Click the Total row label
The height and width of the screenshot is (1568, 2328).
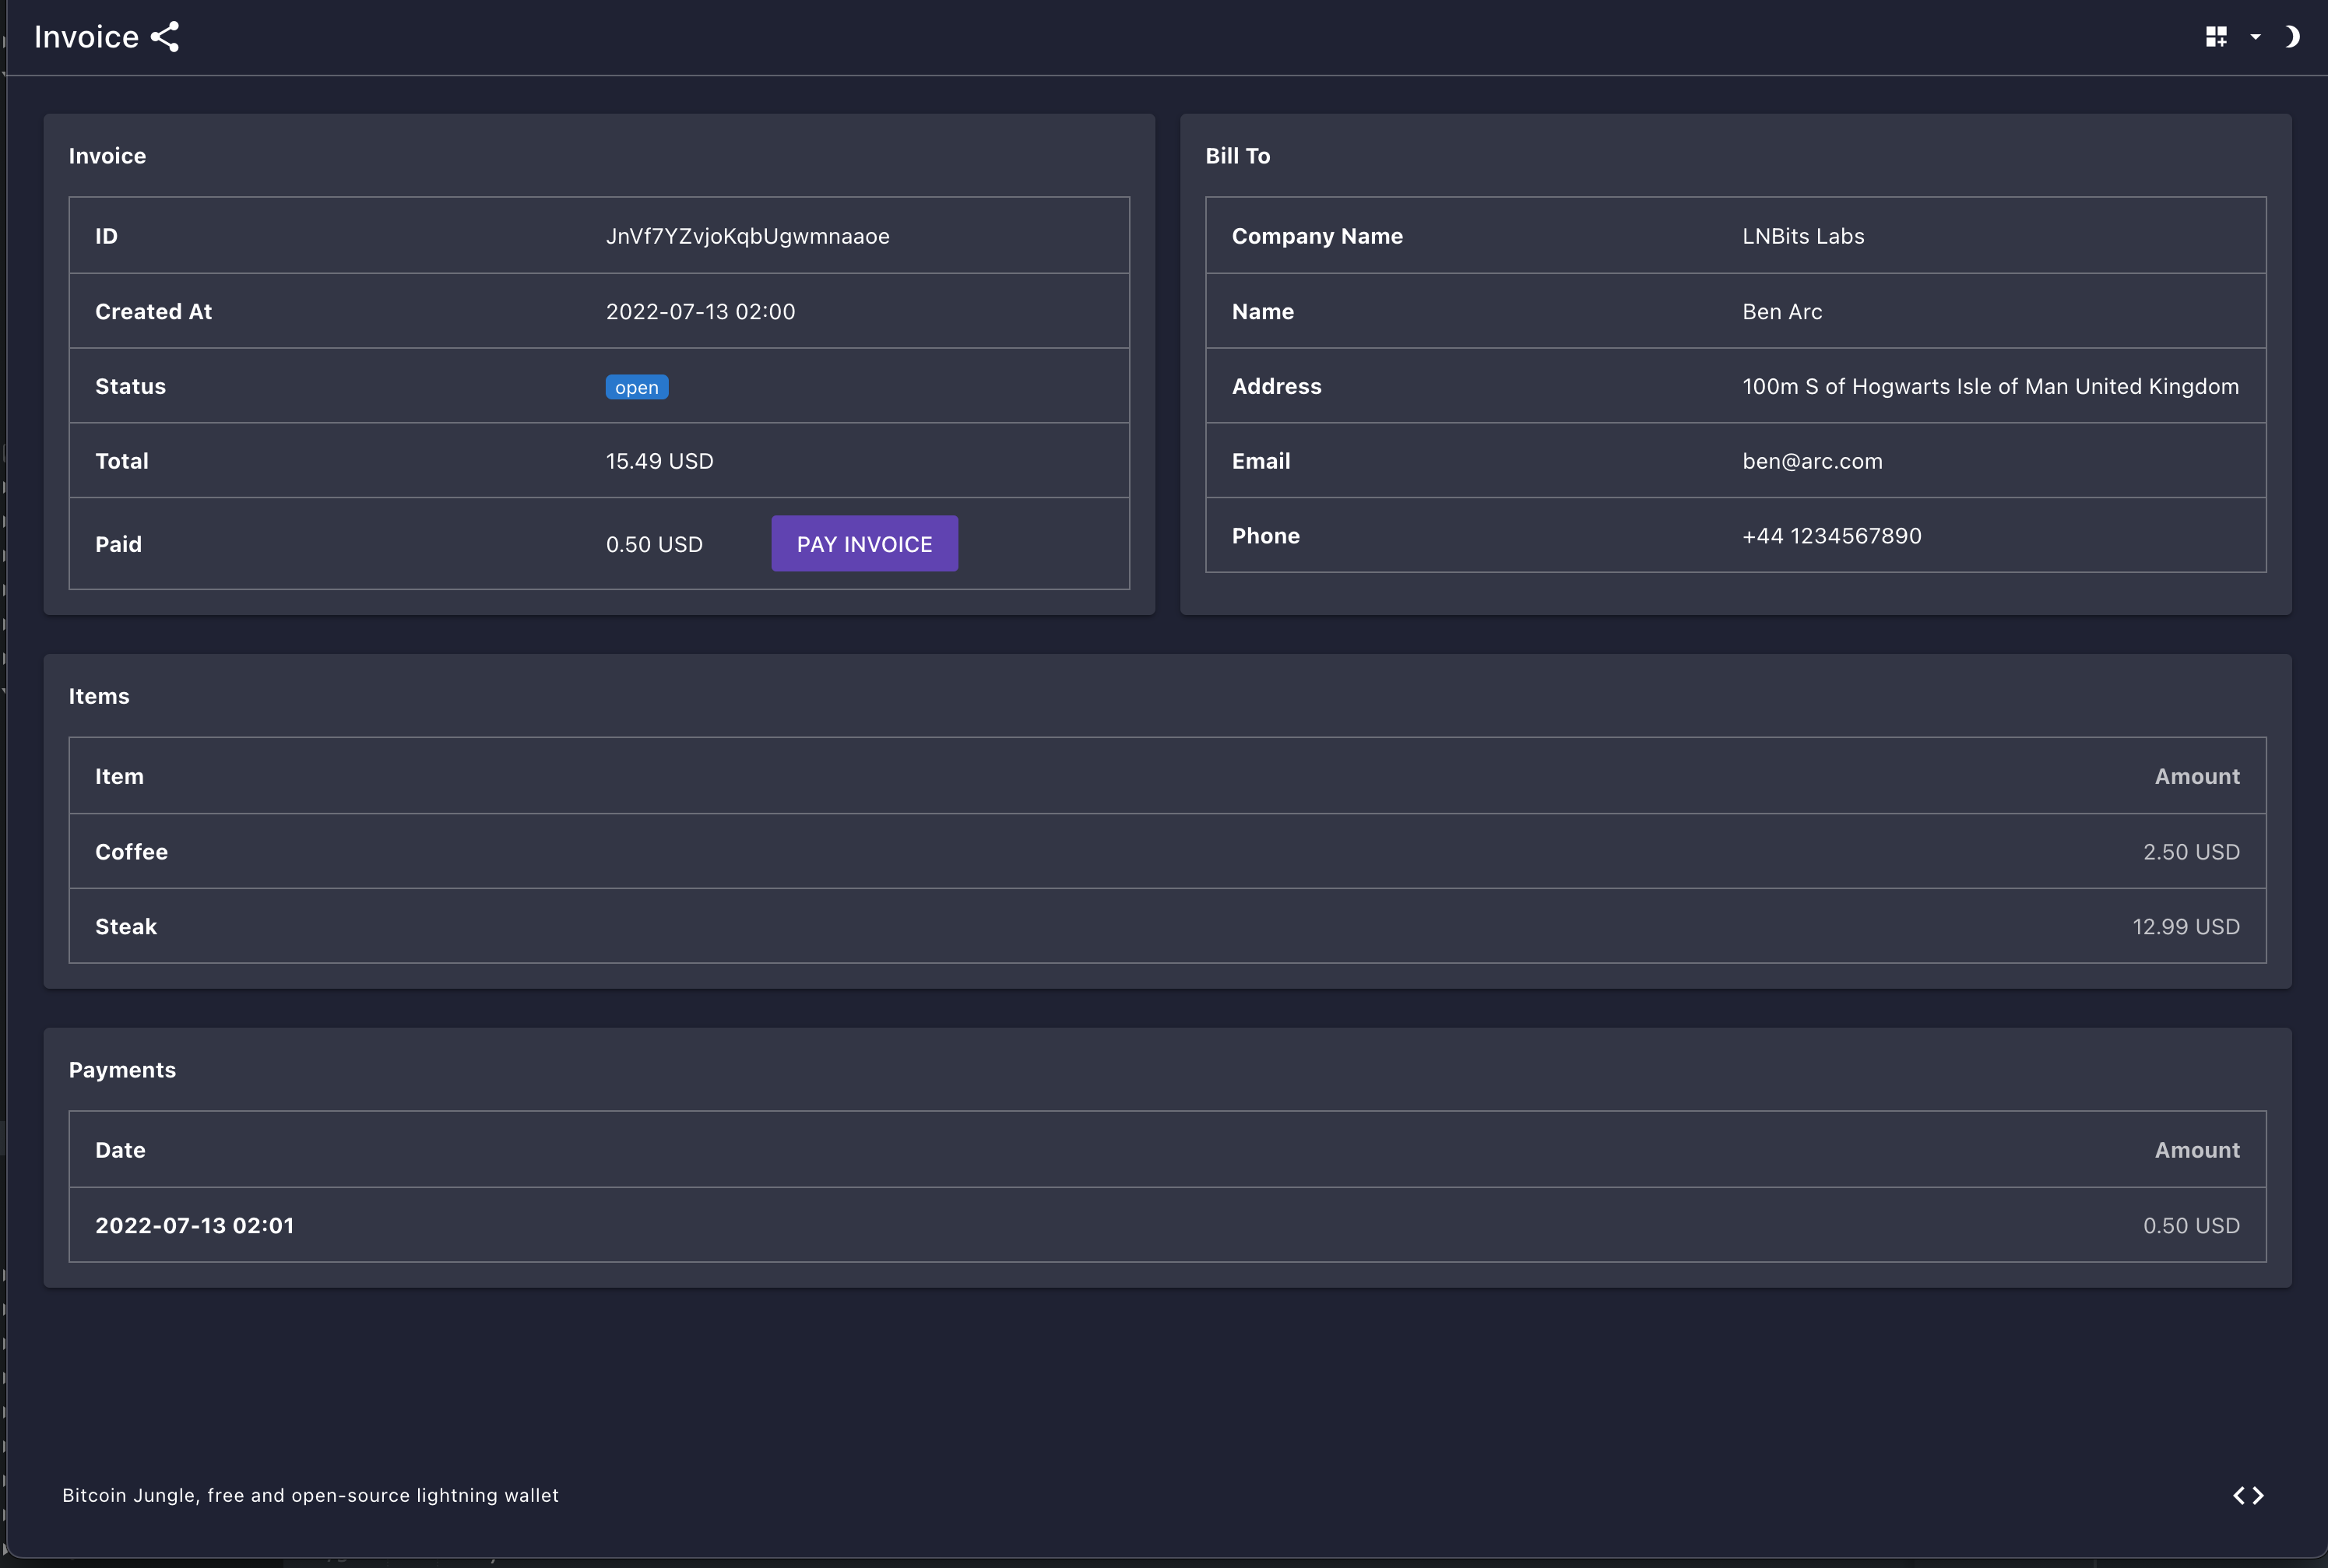click(x=122, y=461)
